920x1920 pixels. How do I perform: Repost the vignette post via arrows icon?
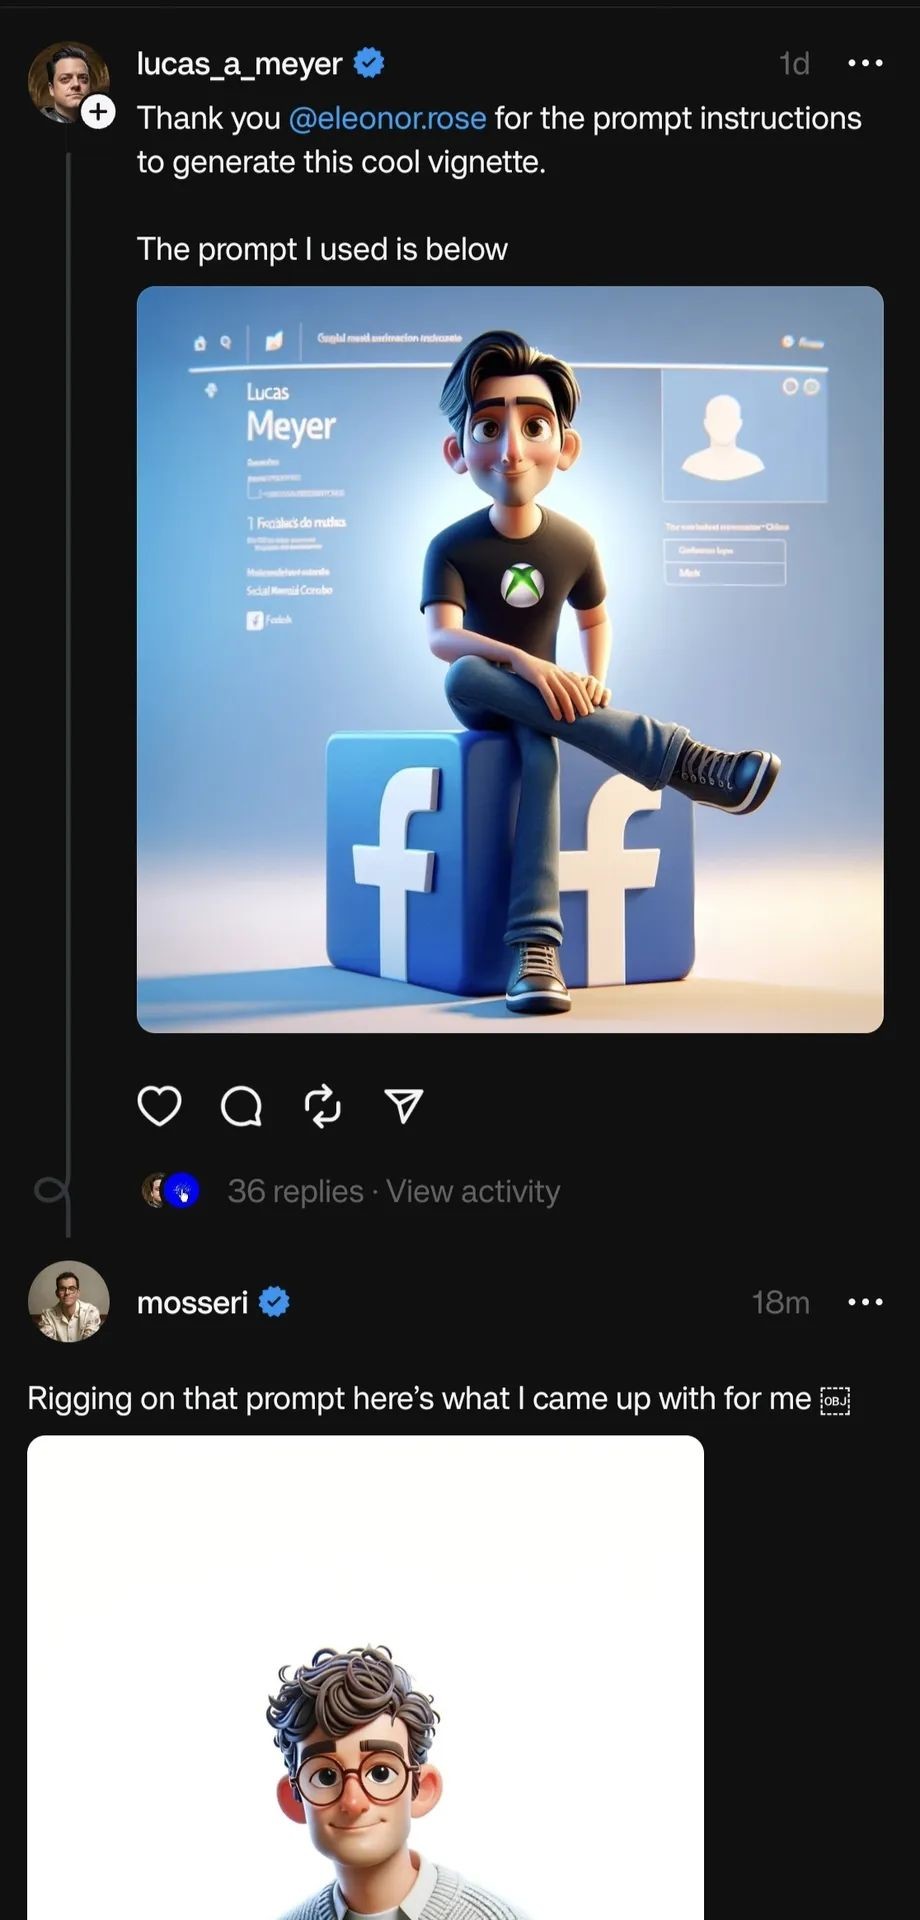322,1106
